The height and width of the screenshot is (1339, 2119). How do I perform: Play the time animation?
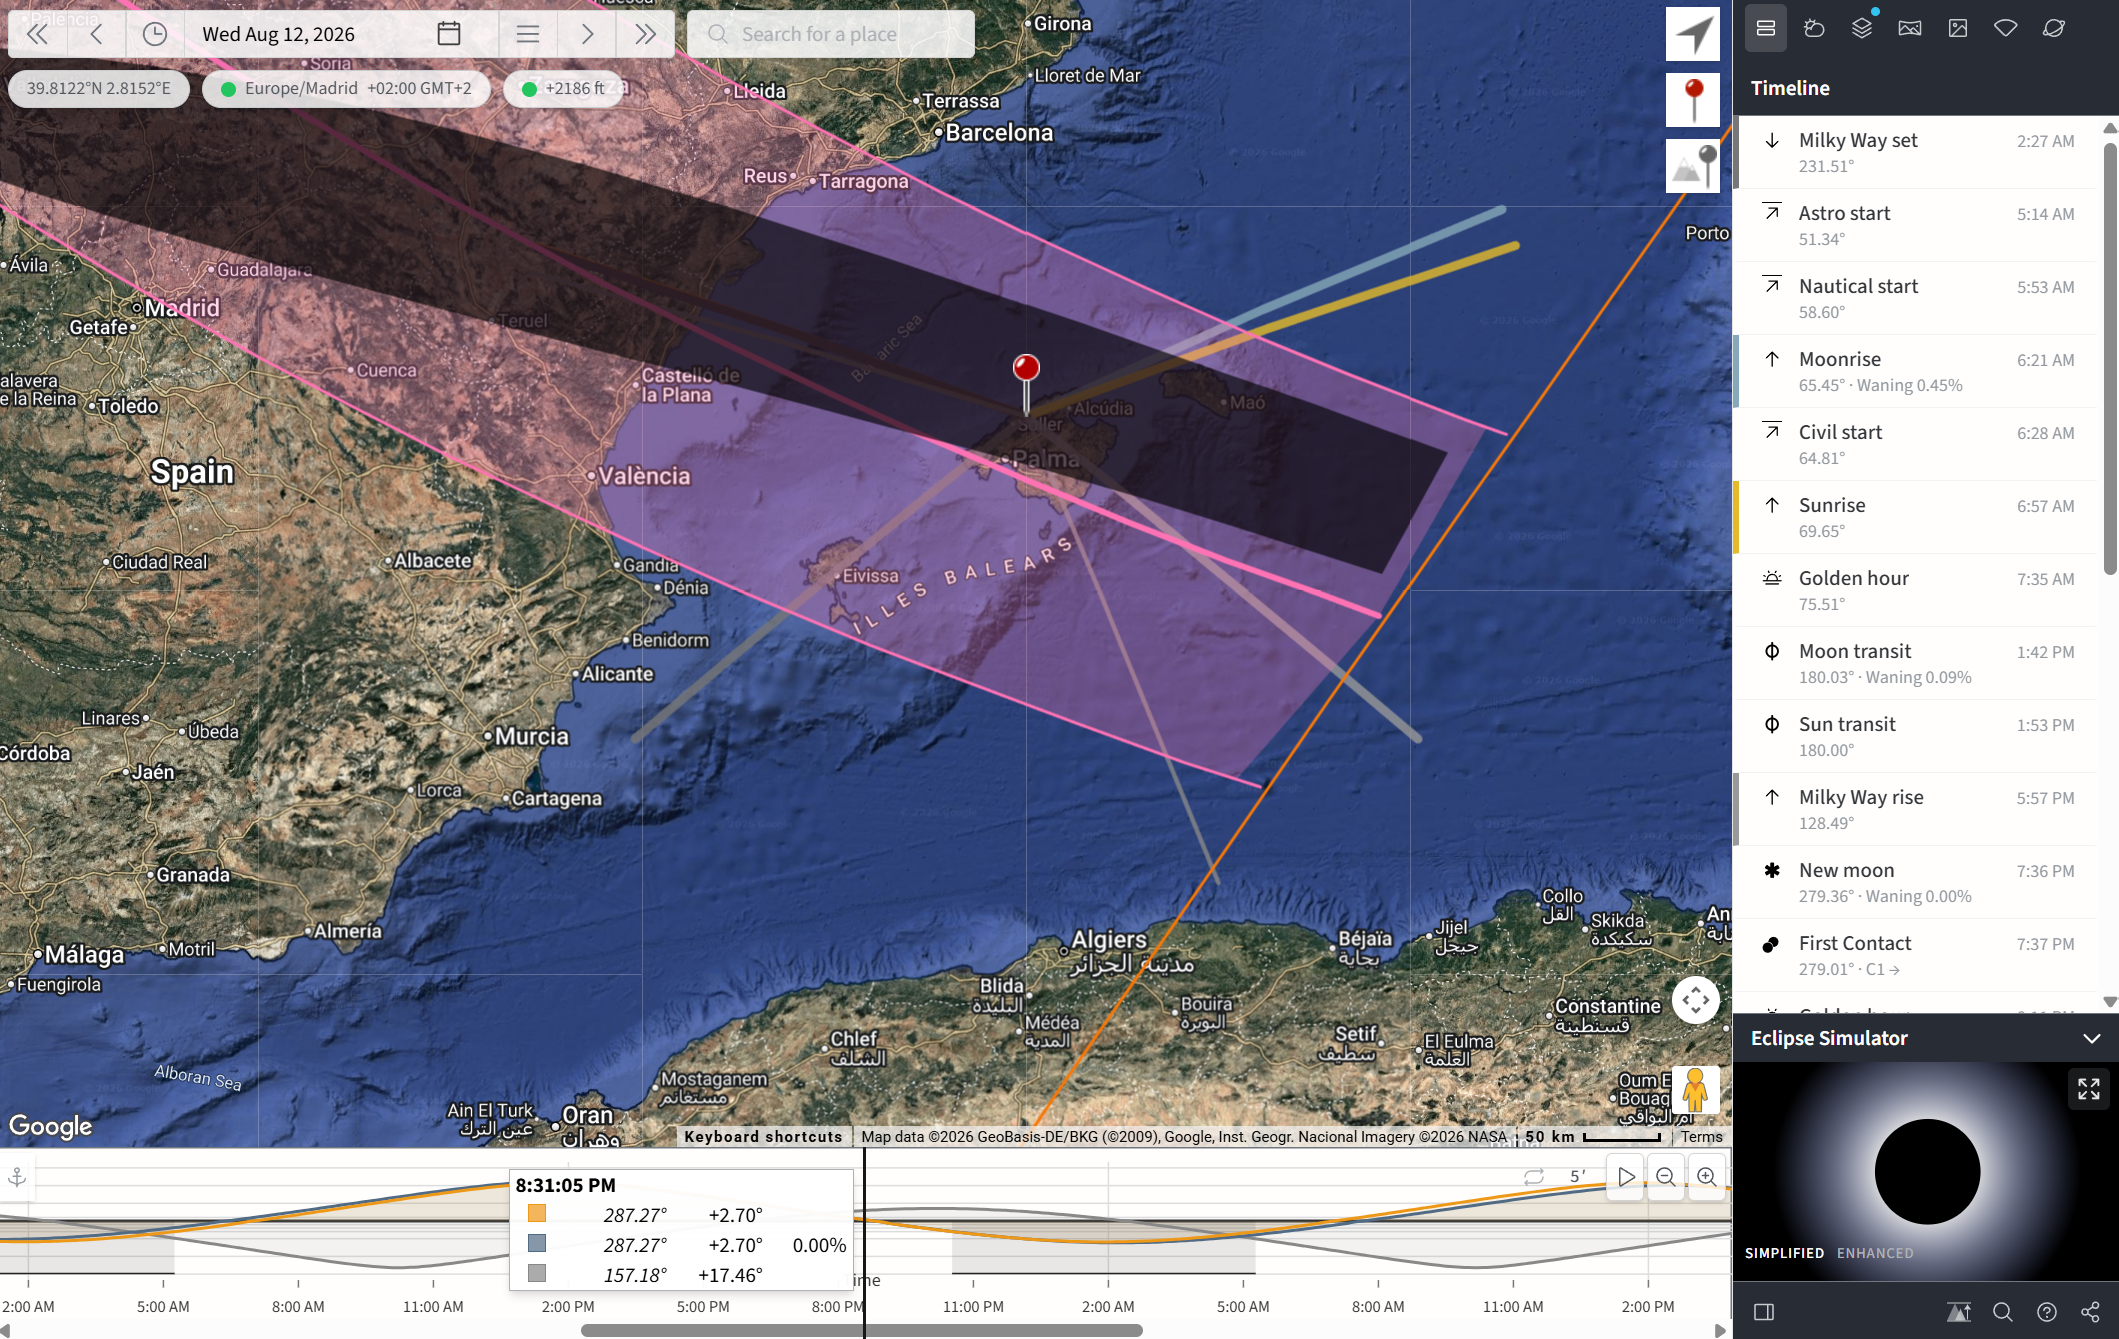click(1627, 1177)
